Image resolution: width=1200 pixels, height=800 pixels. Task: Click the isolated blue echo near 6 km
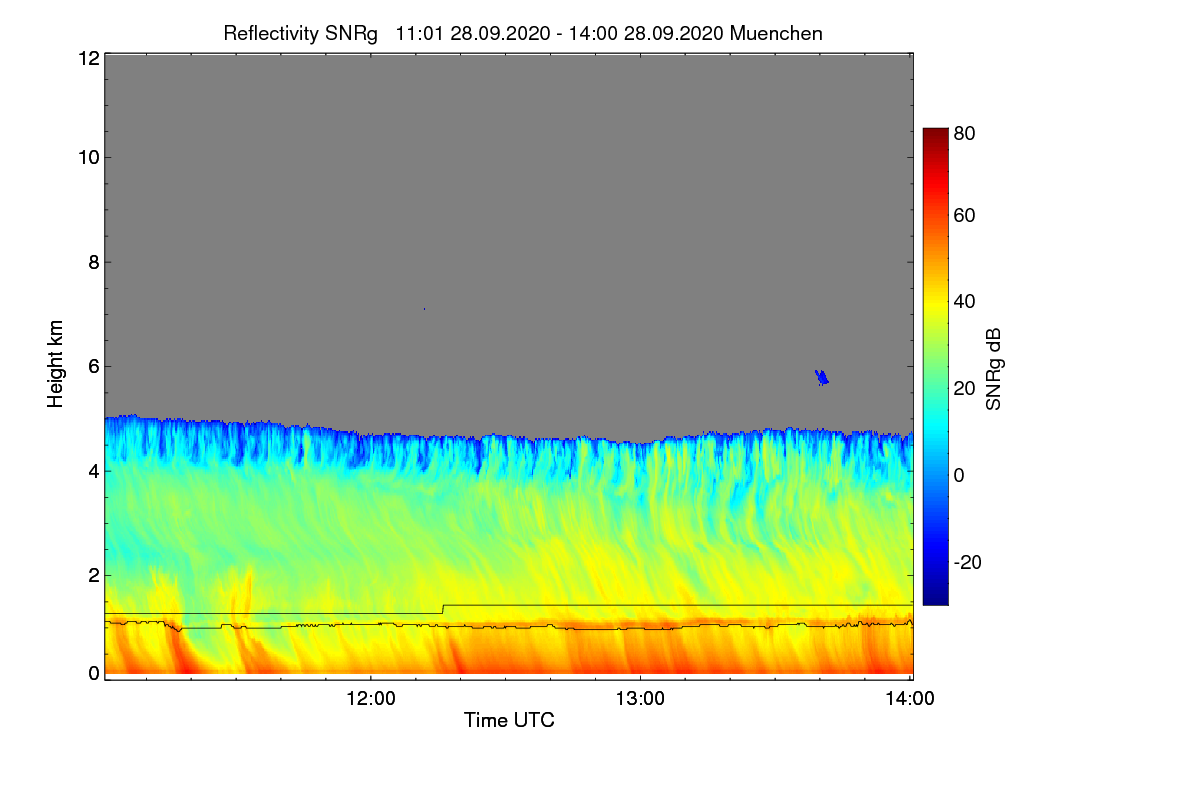[821, 377]
